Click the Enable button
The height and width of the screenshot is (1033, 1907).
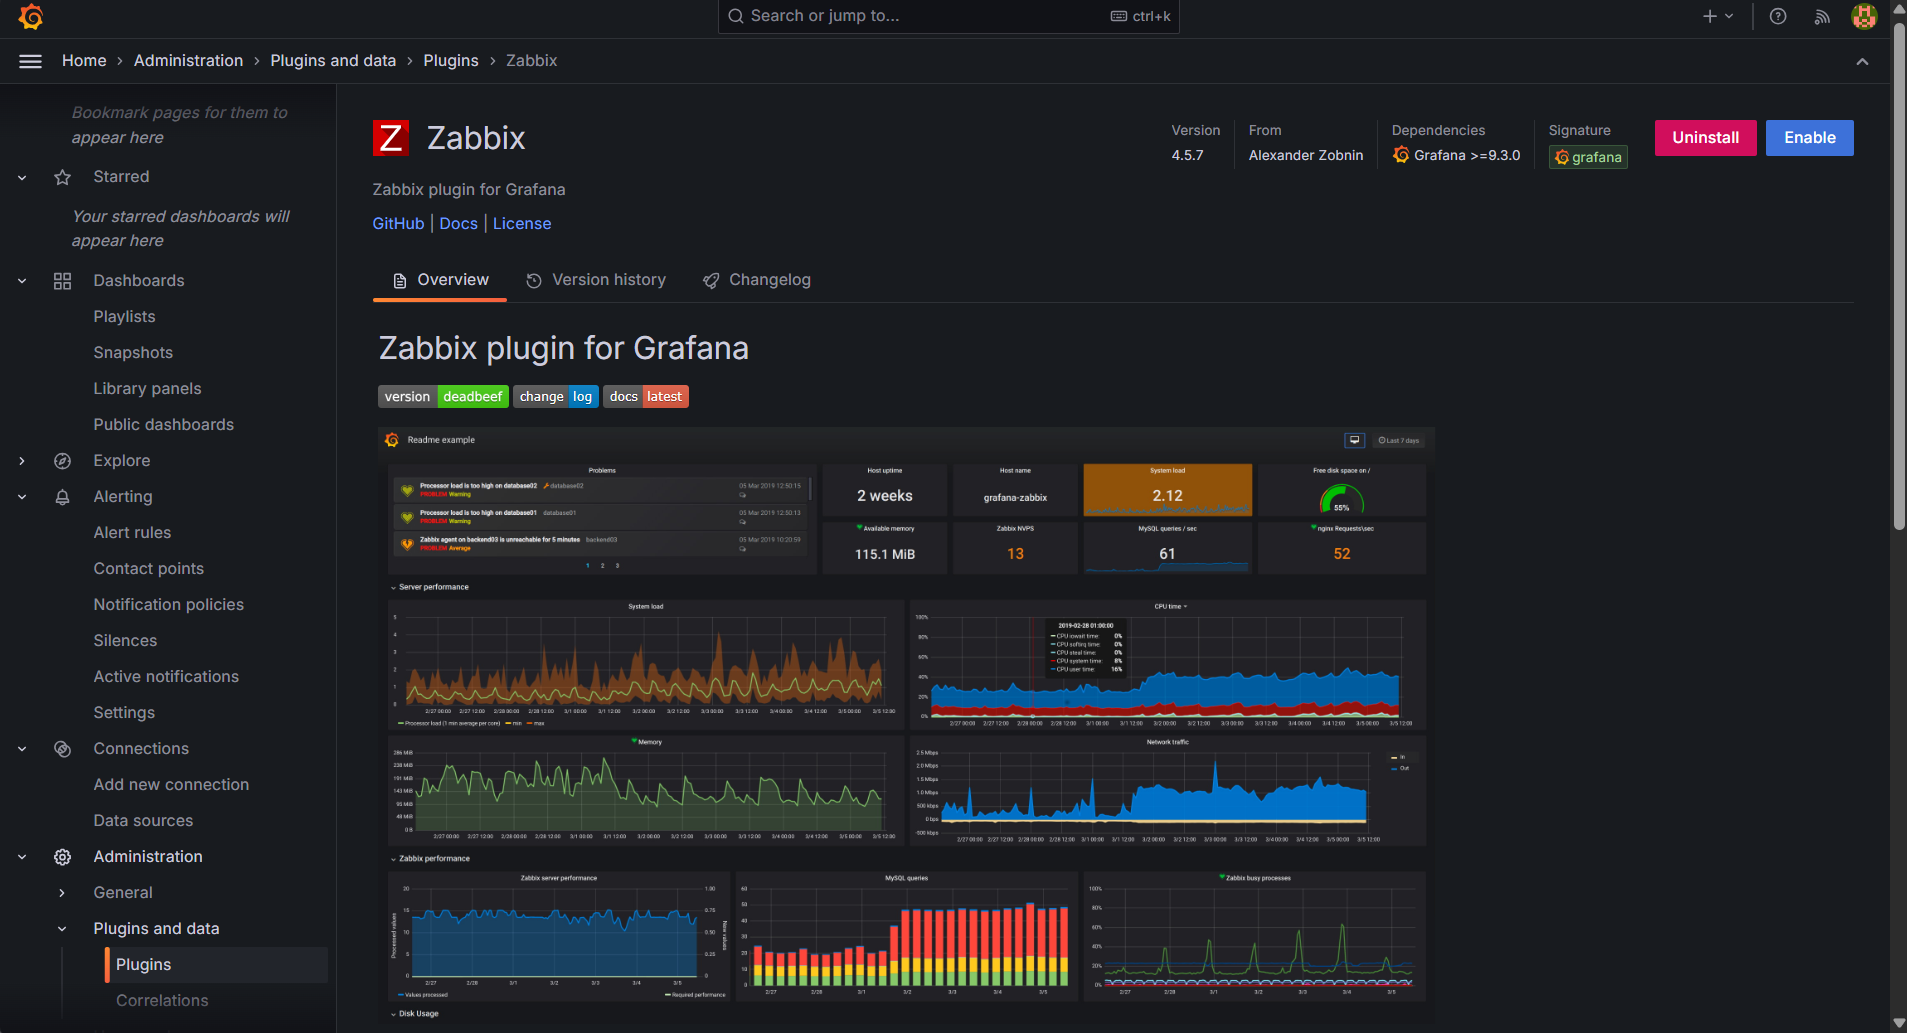coord(1809,138)
